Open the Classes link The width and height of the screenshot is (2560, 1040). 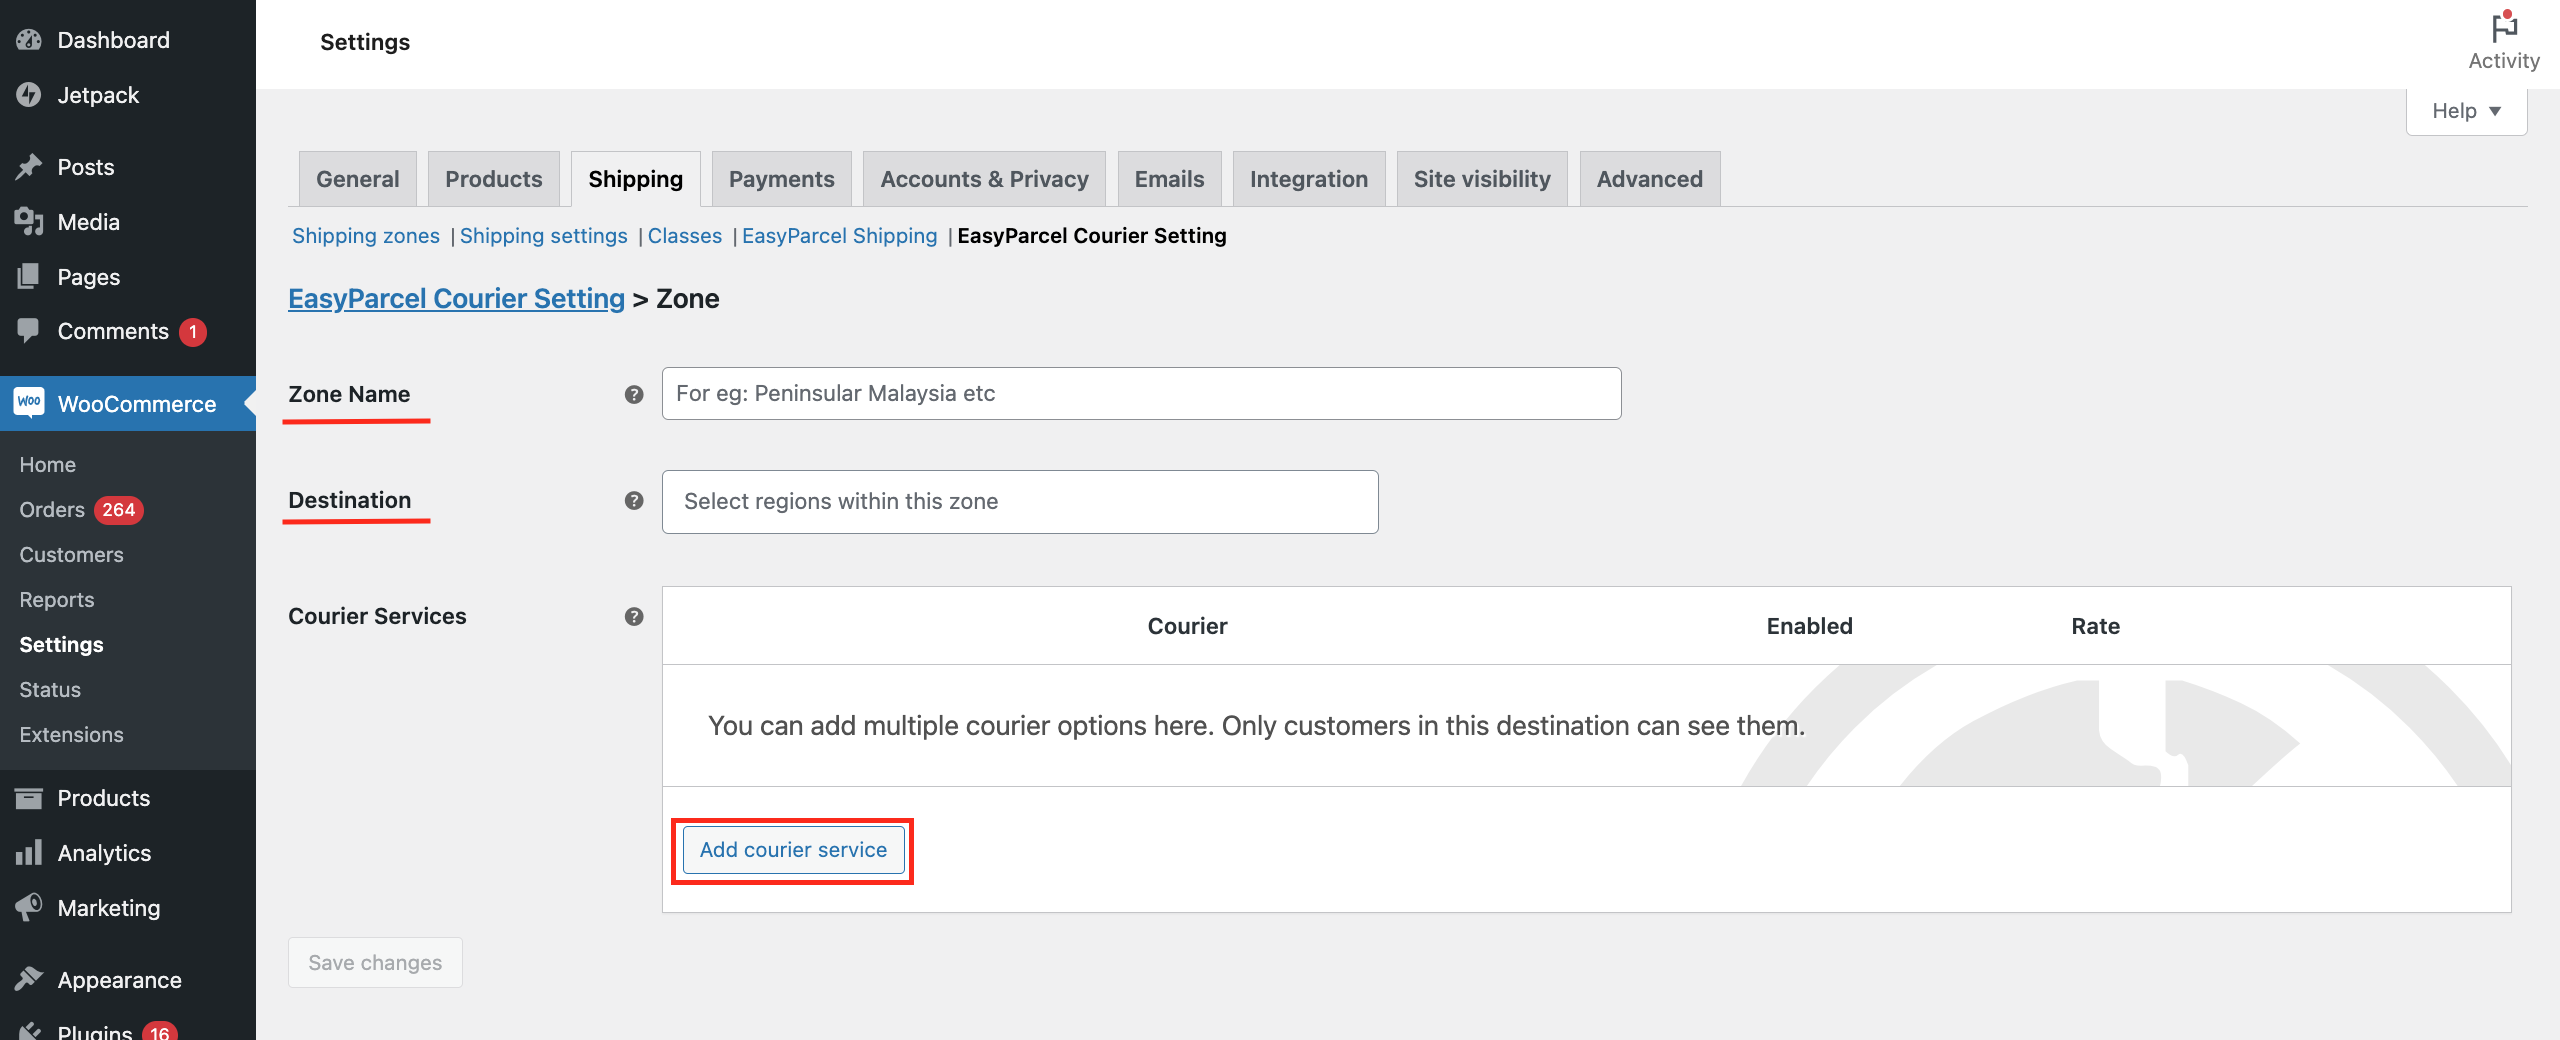(685, 236)
